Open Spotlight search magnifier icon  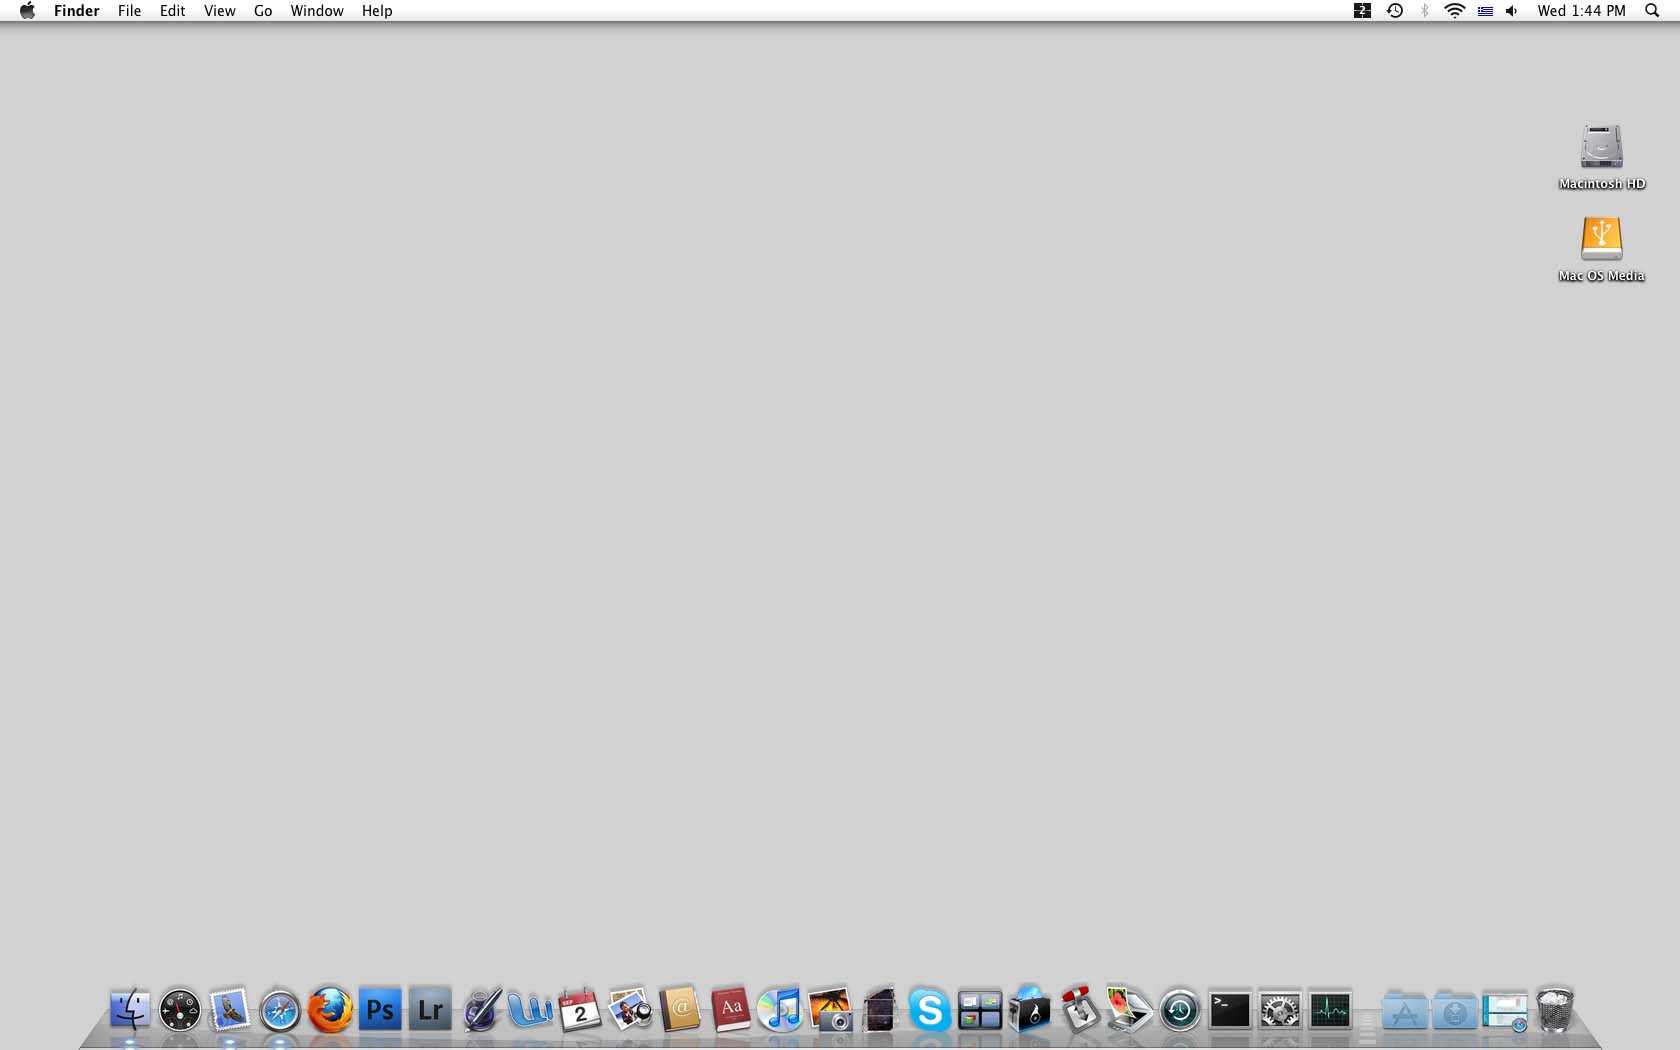[1652, 11]
